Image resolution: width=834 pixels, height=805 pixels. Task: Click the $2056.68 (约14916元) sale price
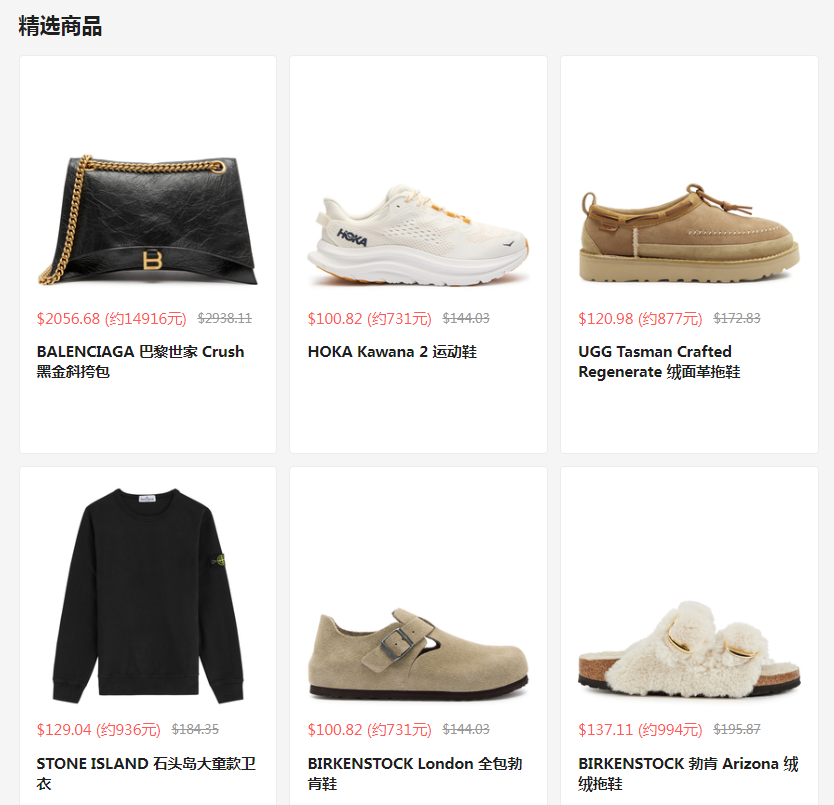click(112, 319)
